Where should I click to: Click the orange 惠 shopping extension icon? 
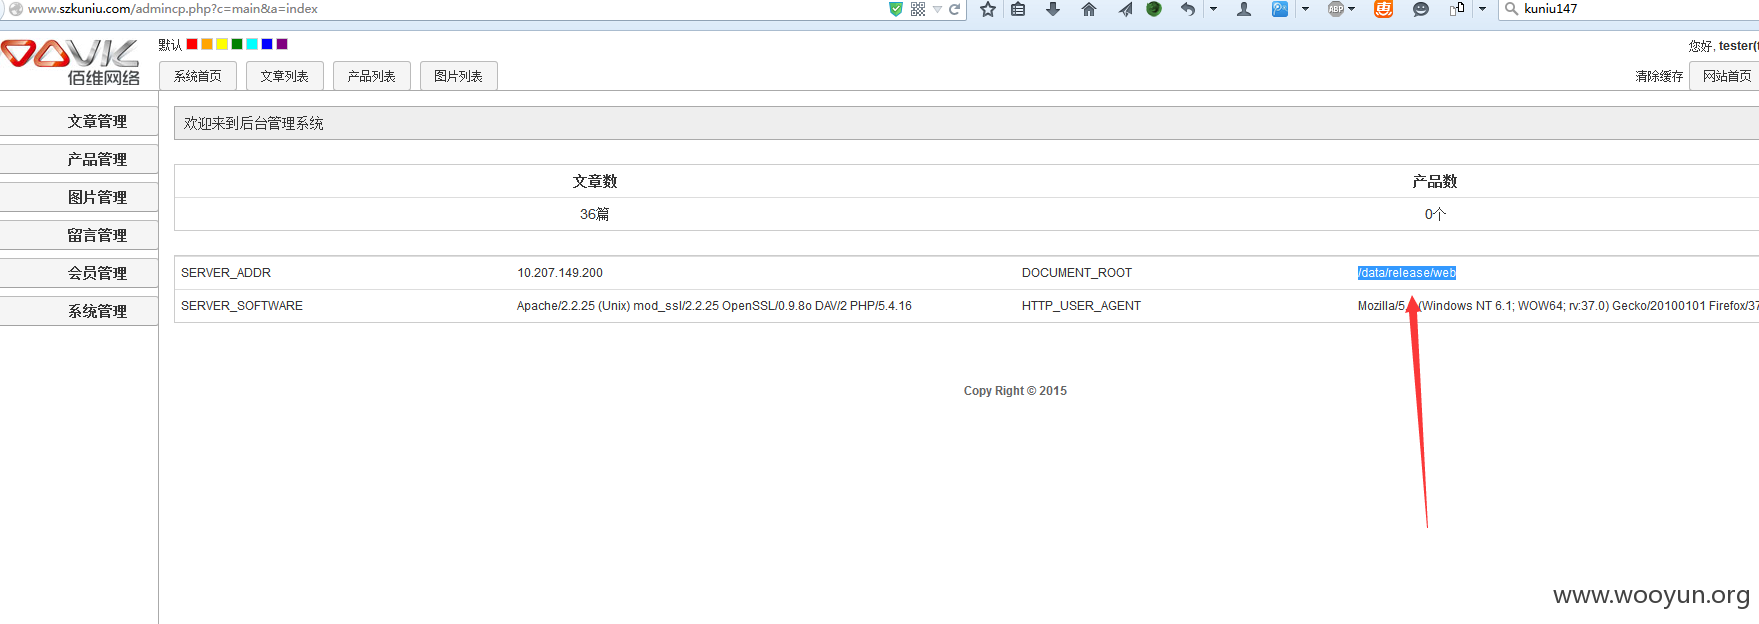coord(1383,9)
